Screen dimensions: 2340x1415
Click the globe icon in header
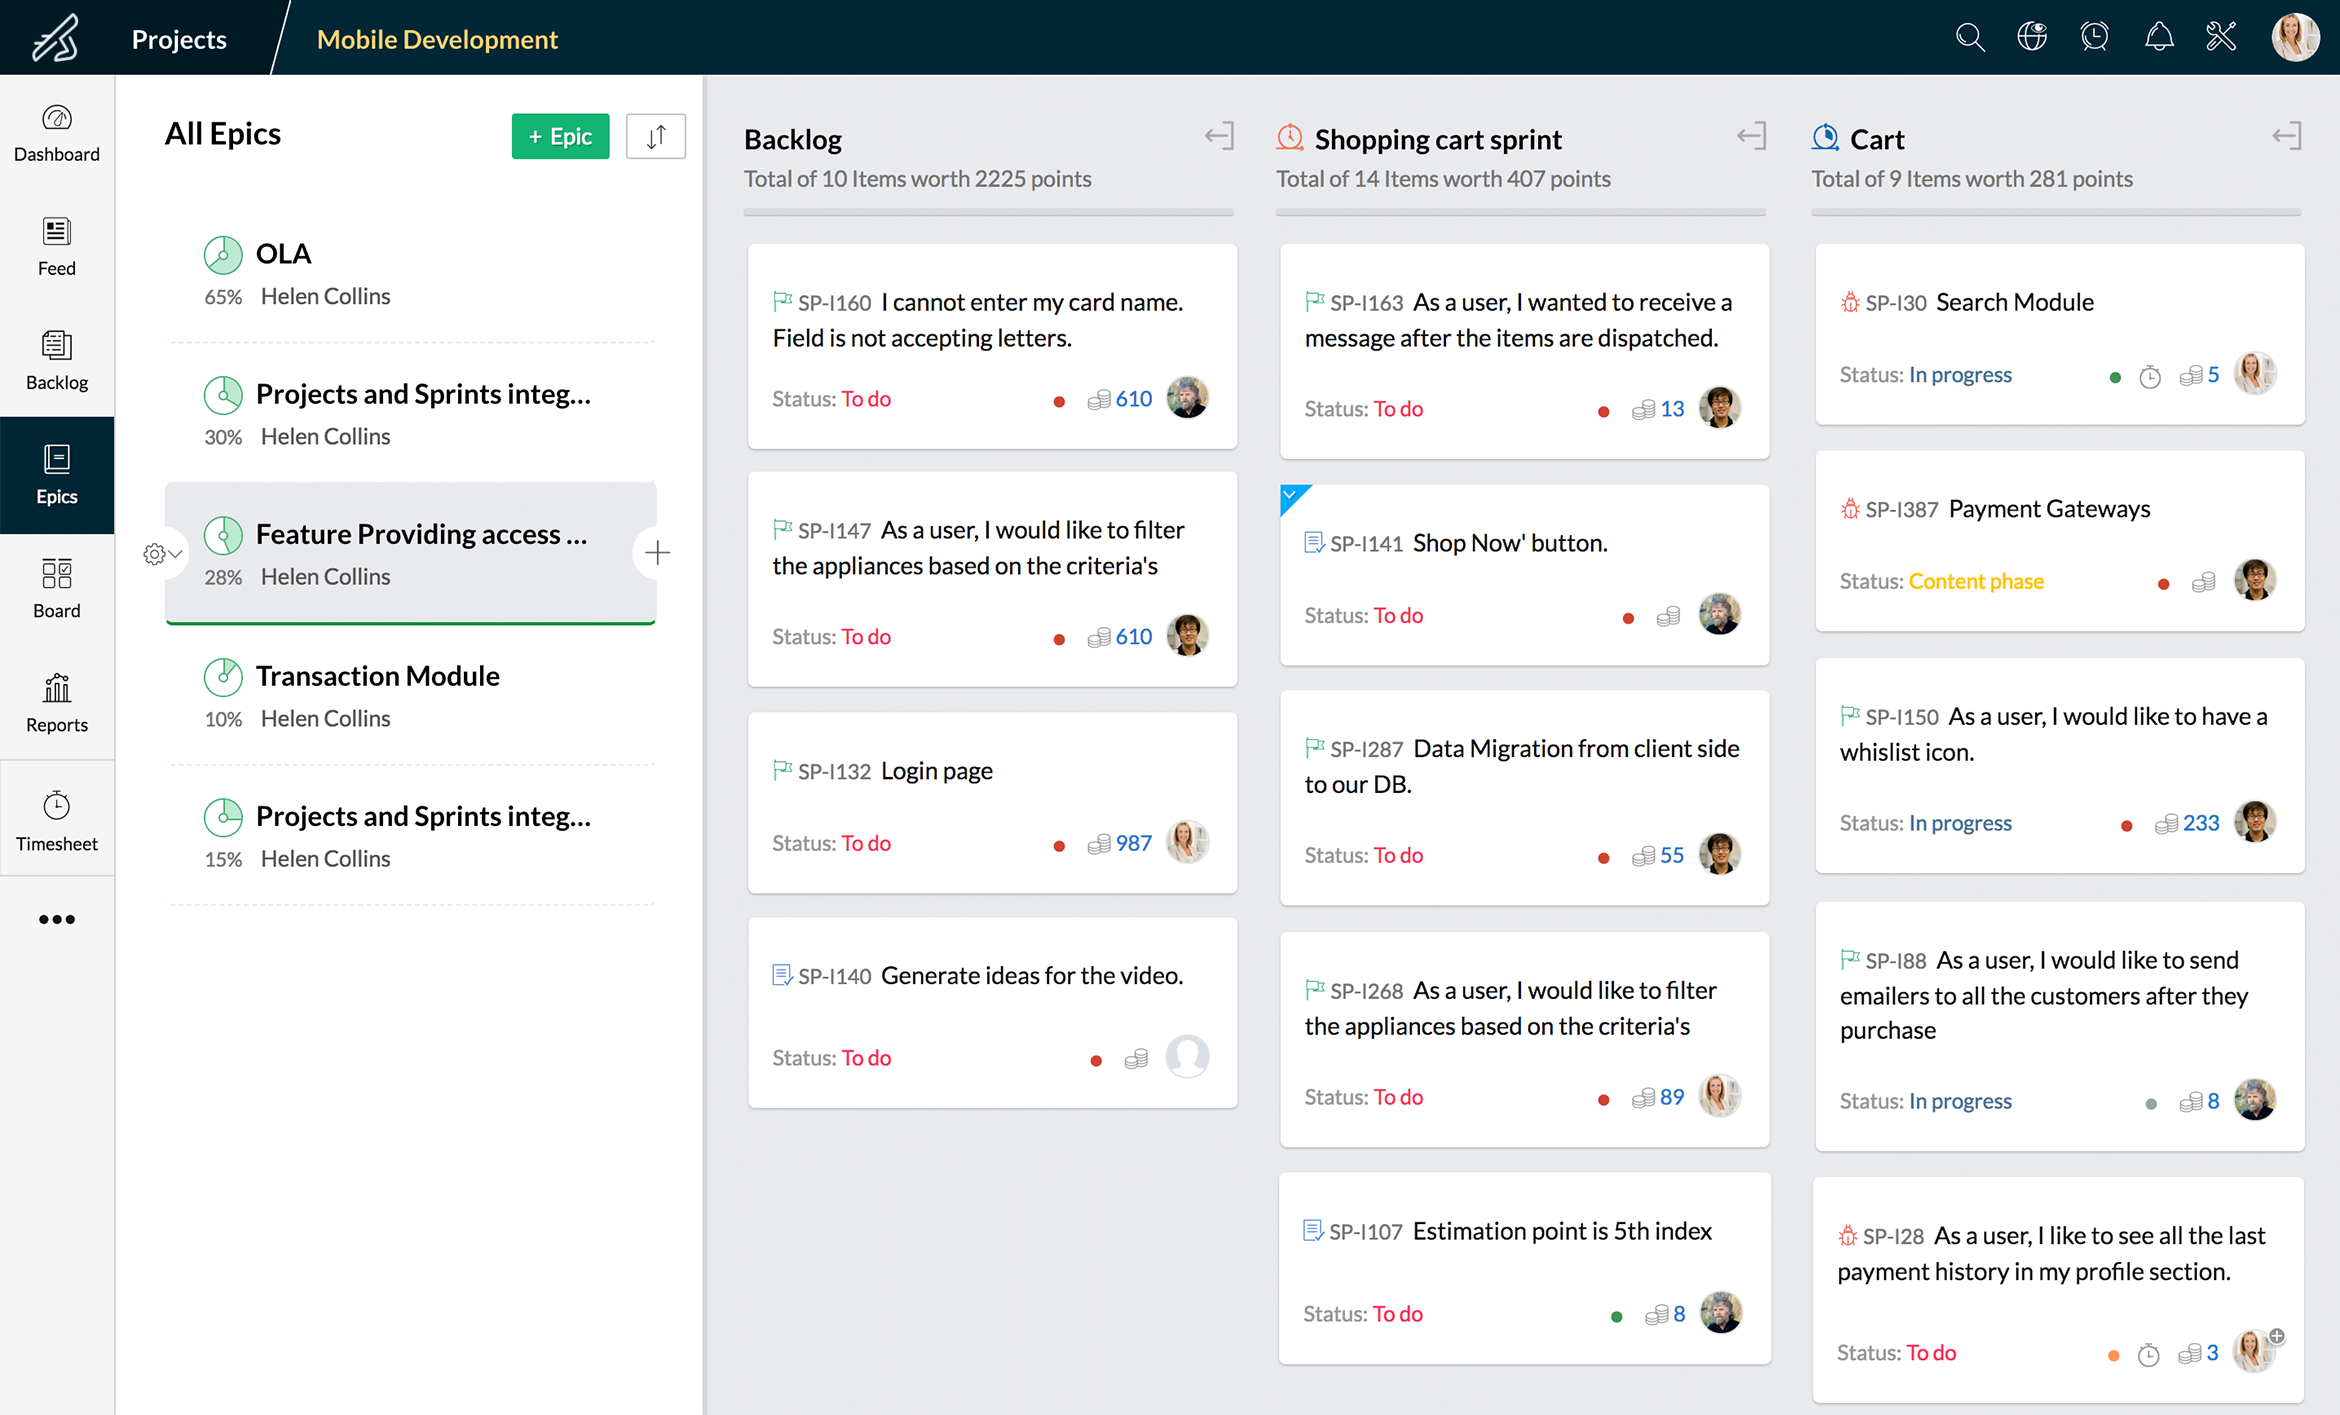(2031, 38)
